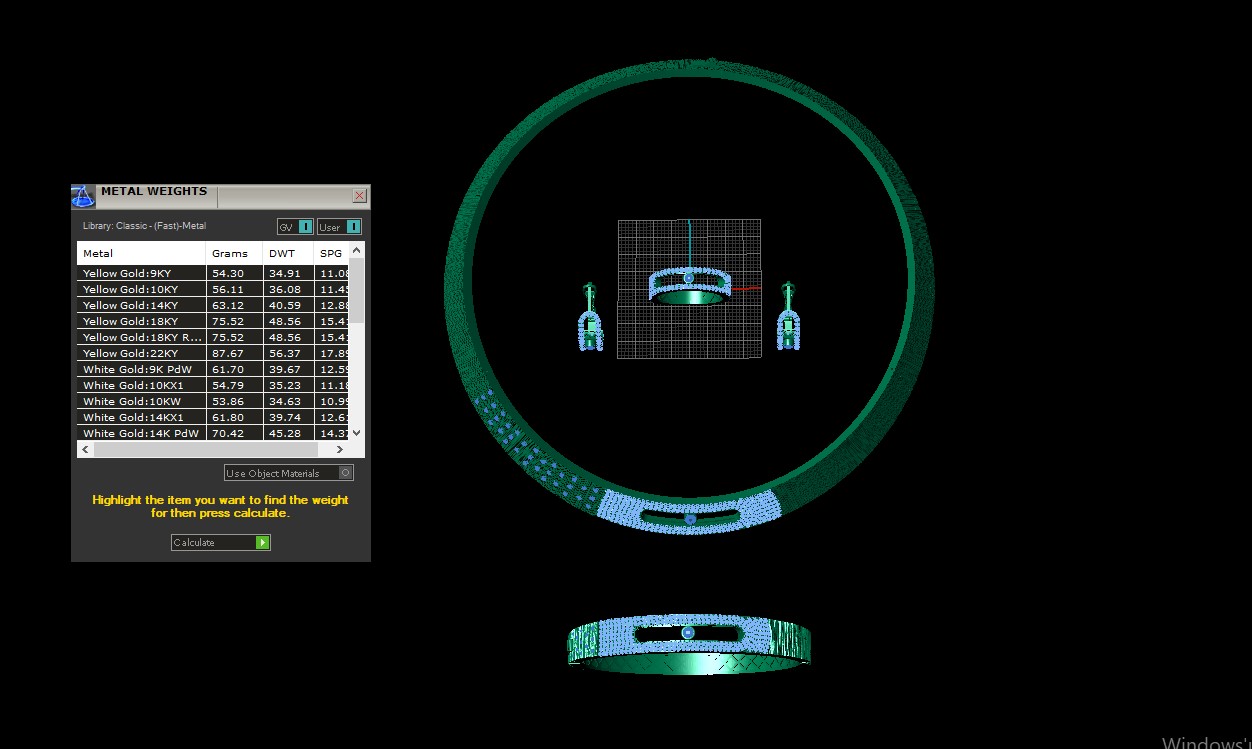Click the DWT column header

tap(288, 253)
